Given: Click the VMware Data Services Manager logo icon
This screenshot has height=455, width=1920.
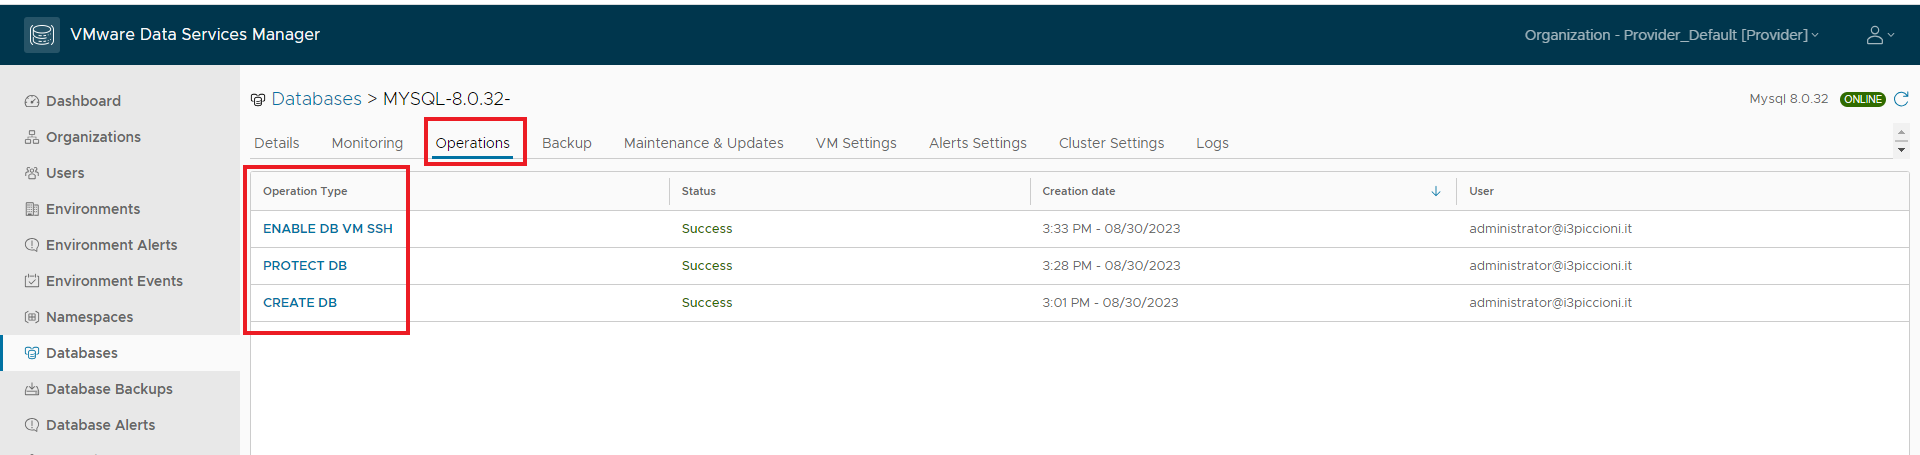Looking at the screenshot, I should [x=42, y=35].
